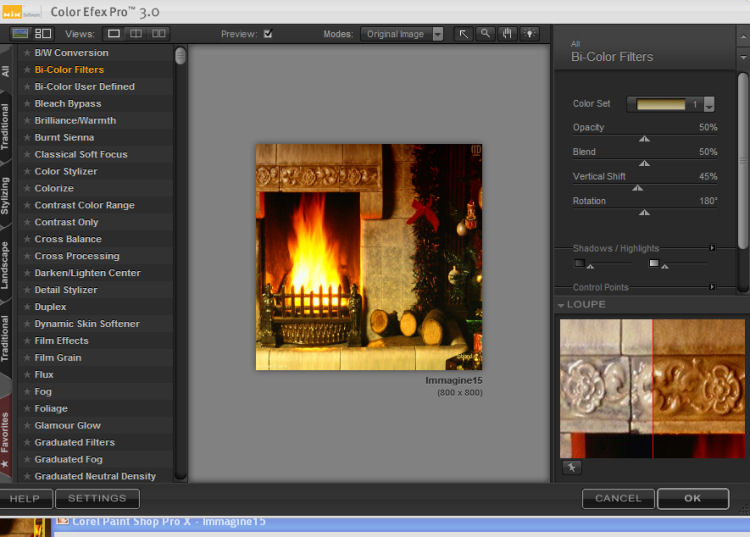Select the Foliage filter

coord(51,408)
